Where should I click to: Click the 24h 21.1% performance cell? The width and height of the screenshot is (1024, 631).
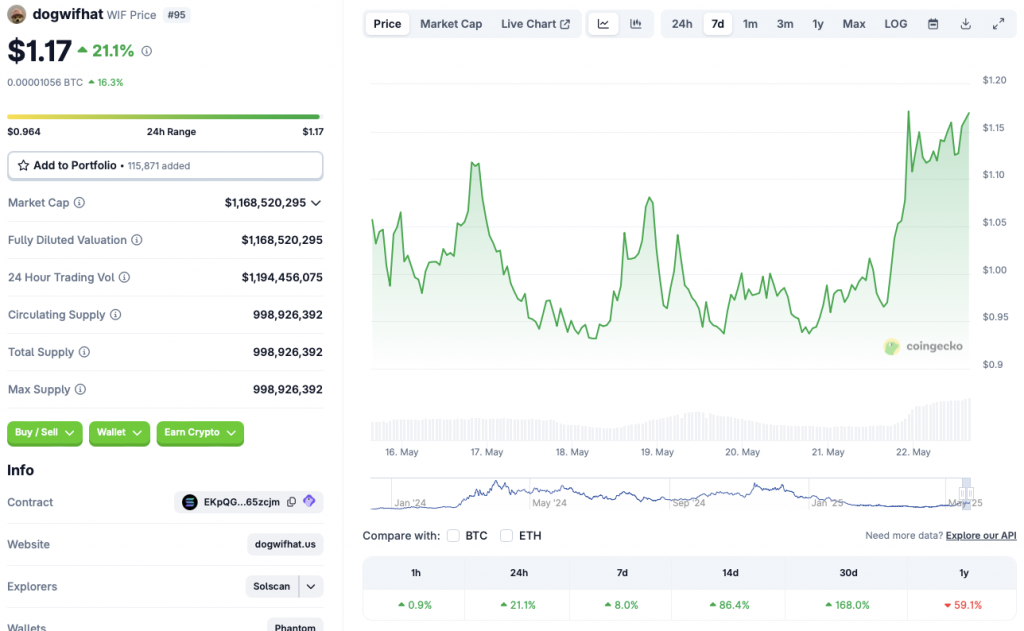coord(518,605)
